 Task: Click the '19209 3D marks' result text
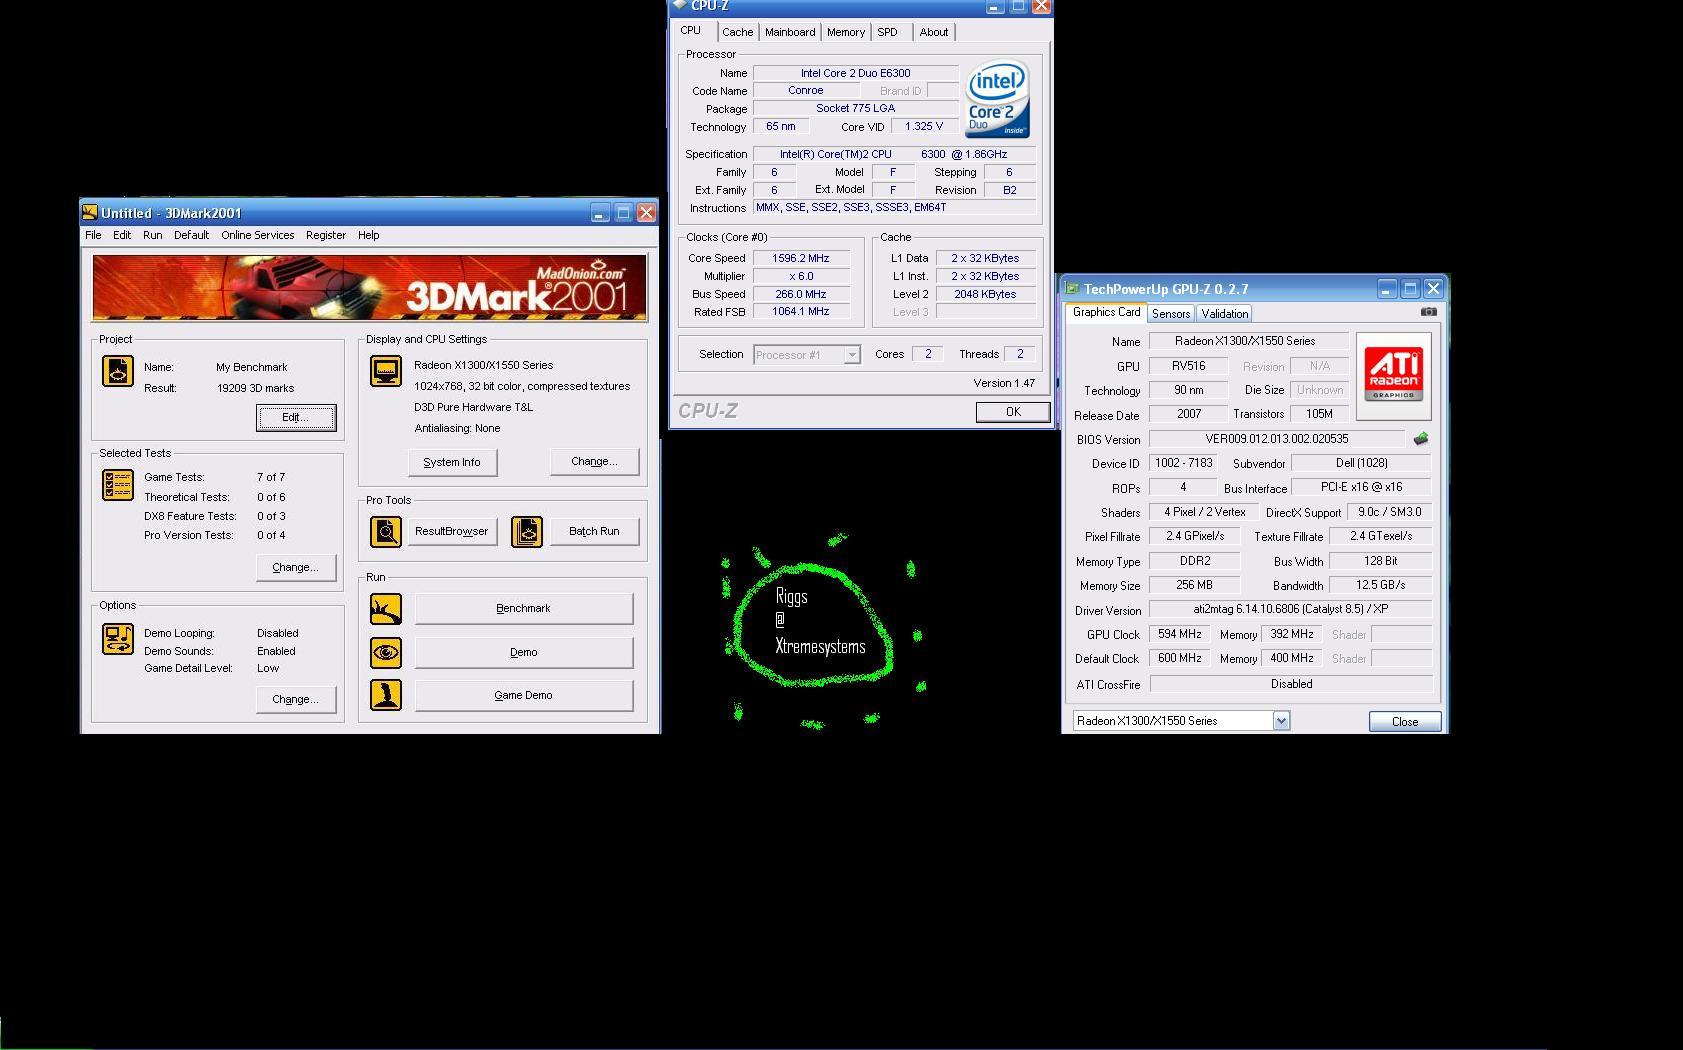tap(255, 388)
